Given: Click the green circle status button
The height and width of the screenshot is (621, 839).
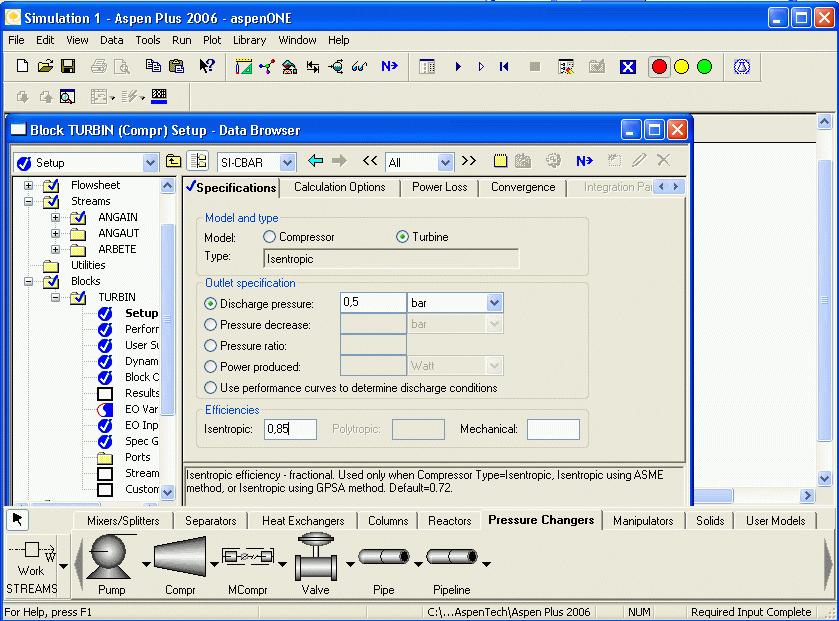Looking at the screenshot, I should point(705,67).
